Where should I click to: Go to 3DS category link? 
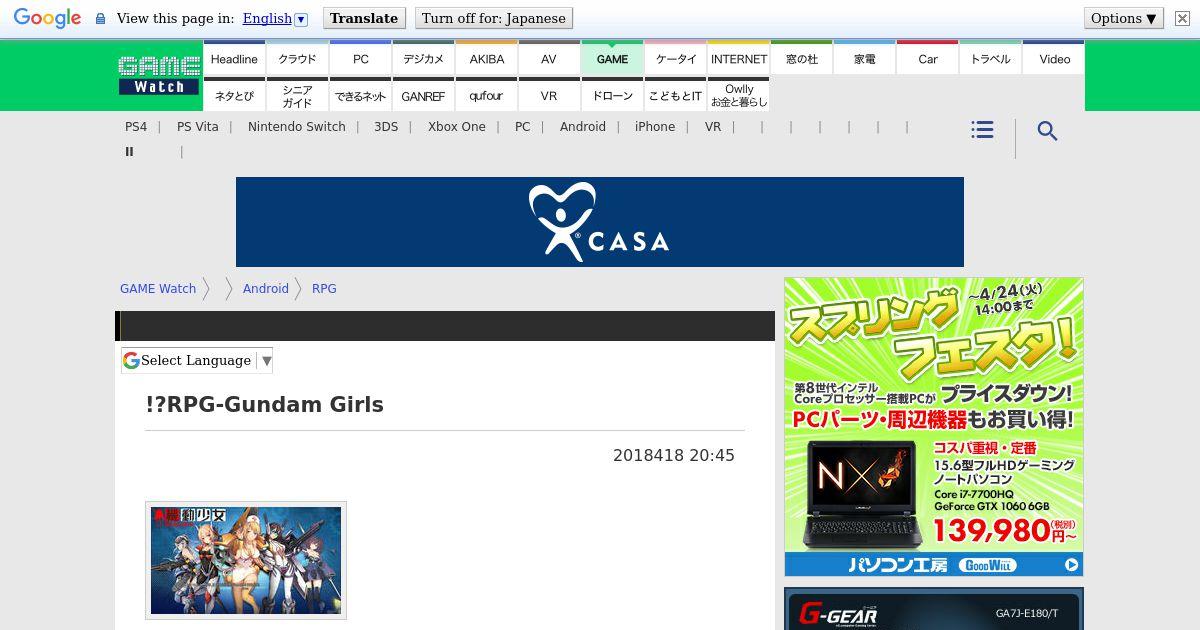point(386,127)
